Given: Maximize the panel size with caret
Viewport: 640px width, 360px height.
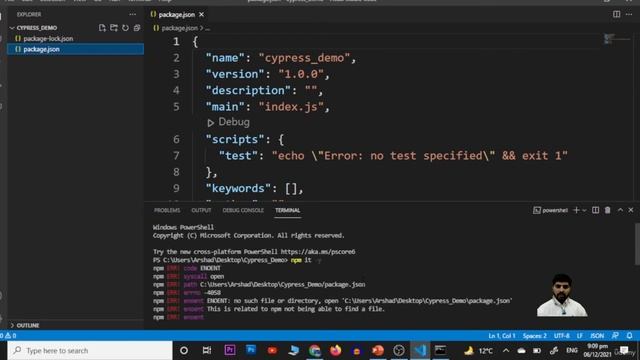Looking at the screenshot, I should [620, 210].
